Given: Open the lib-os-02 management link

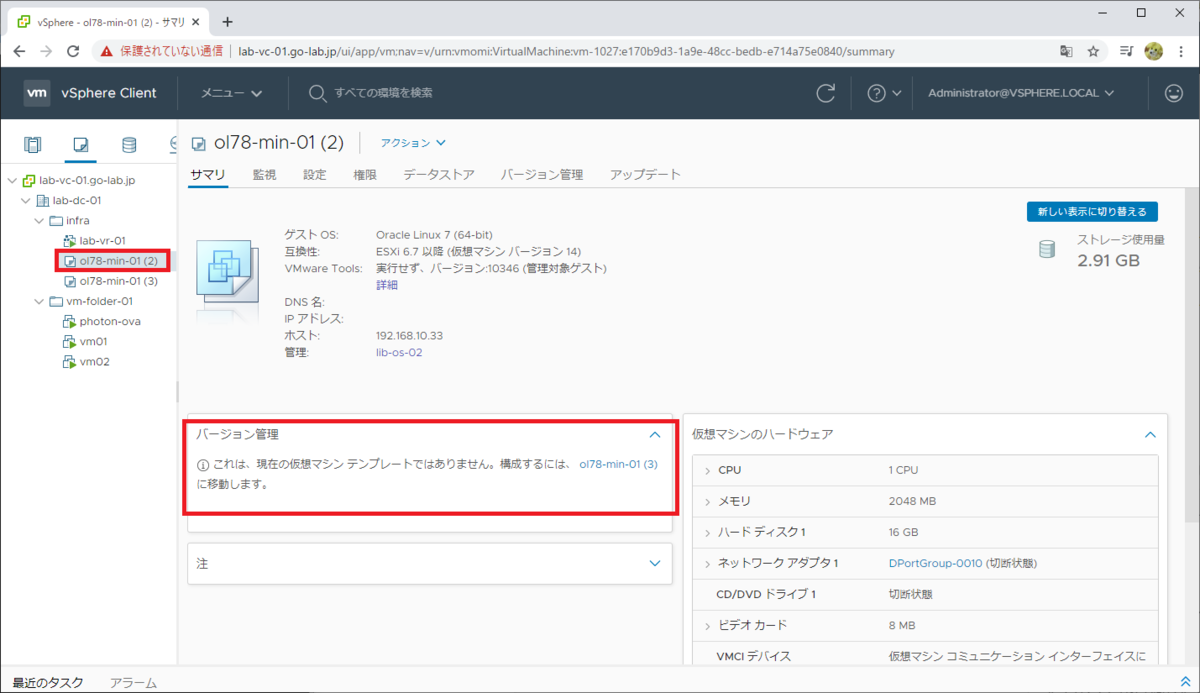Looking at the screenshot, I should tap(399, 353).
